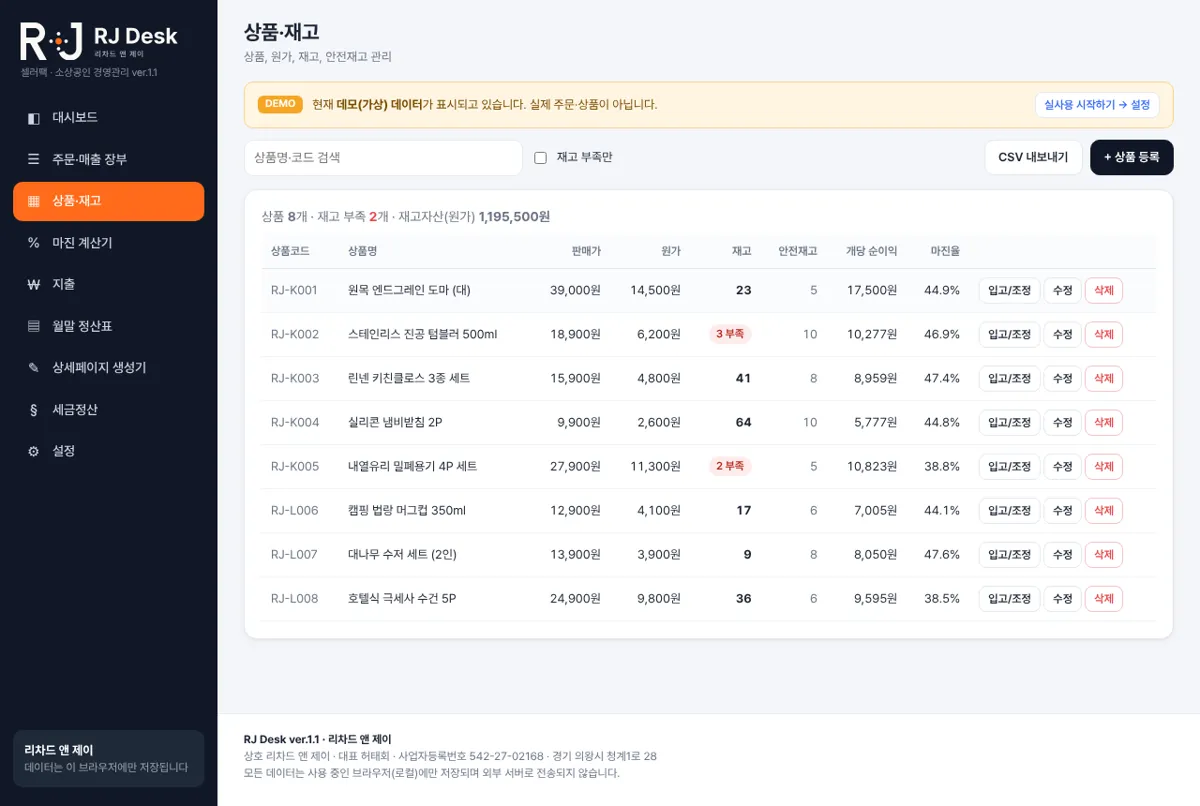Image resolution: width=1200 pixels, height=806 pixels.
Task: Open the 설정 gear icon
Action: [x=34, y=451]
